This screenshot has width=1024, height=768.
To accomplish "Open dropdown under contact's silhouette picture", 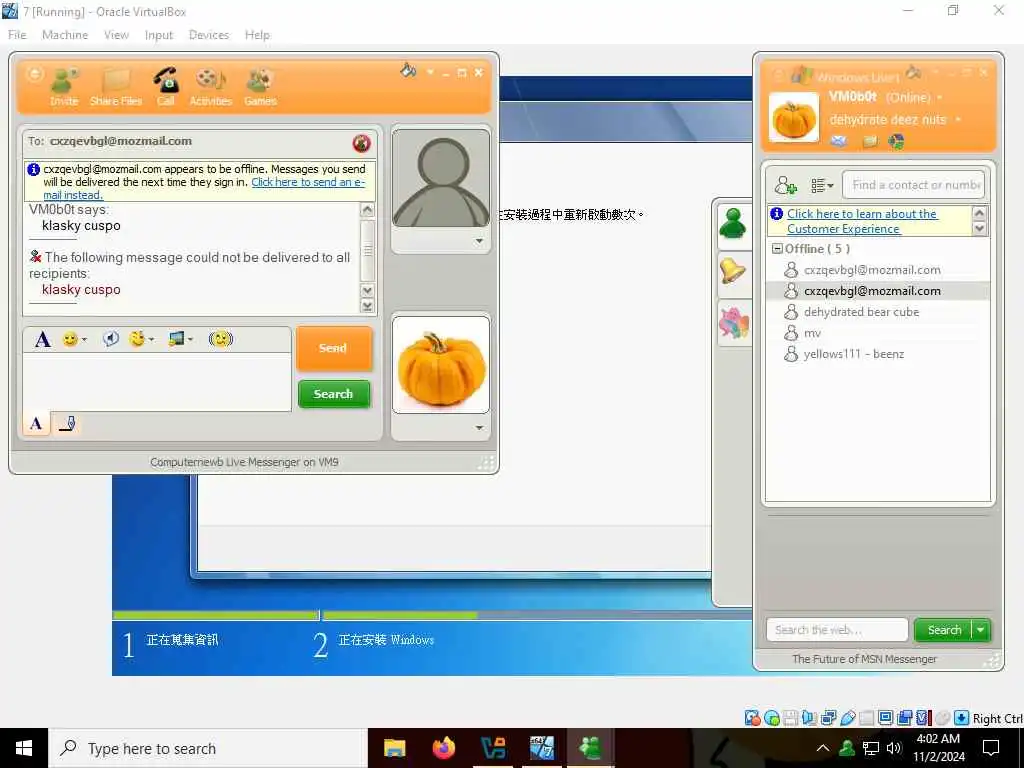I will pos(479,241).
